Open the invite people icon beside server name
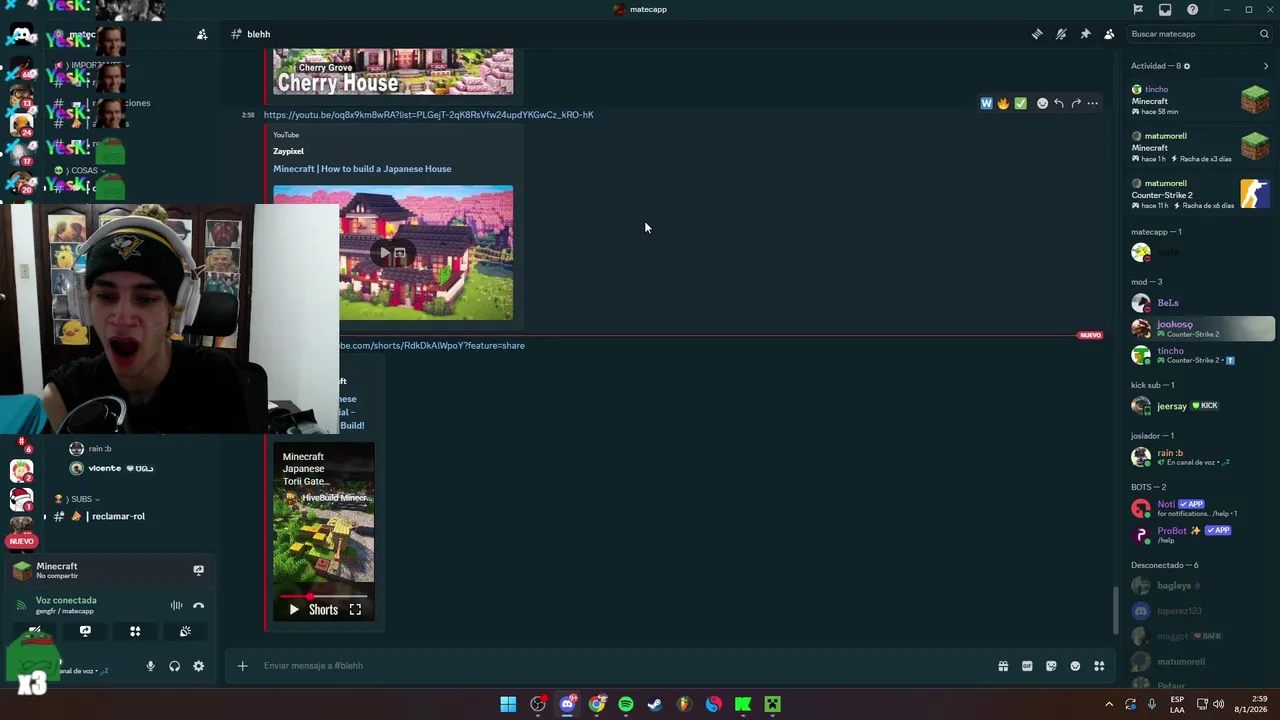 tap(202, 34)
